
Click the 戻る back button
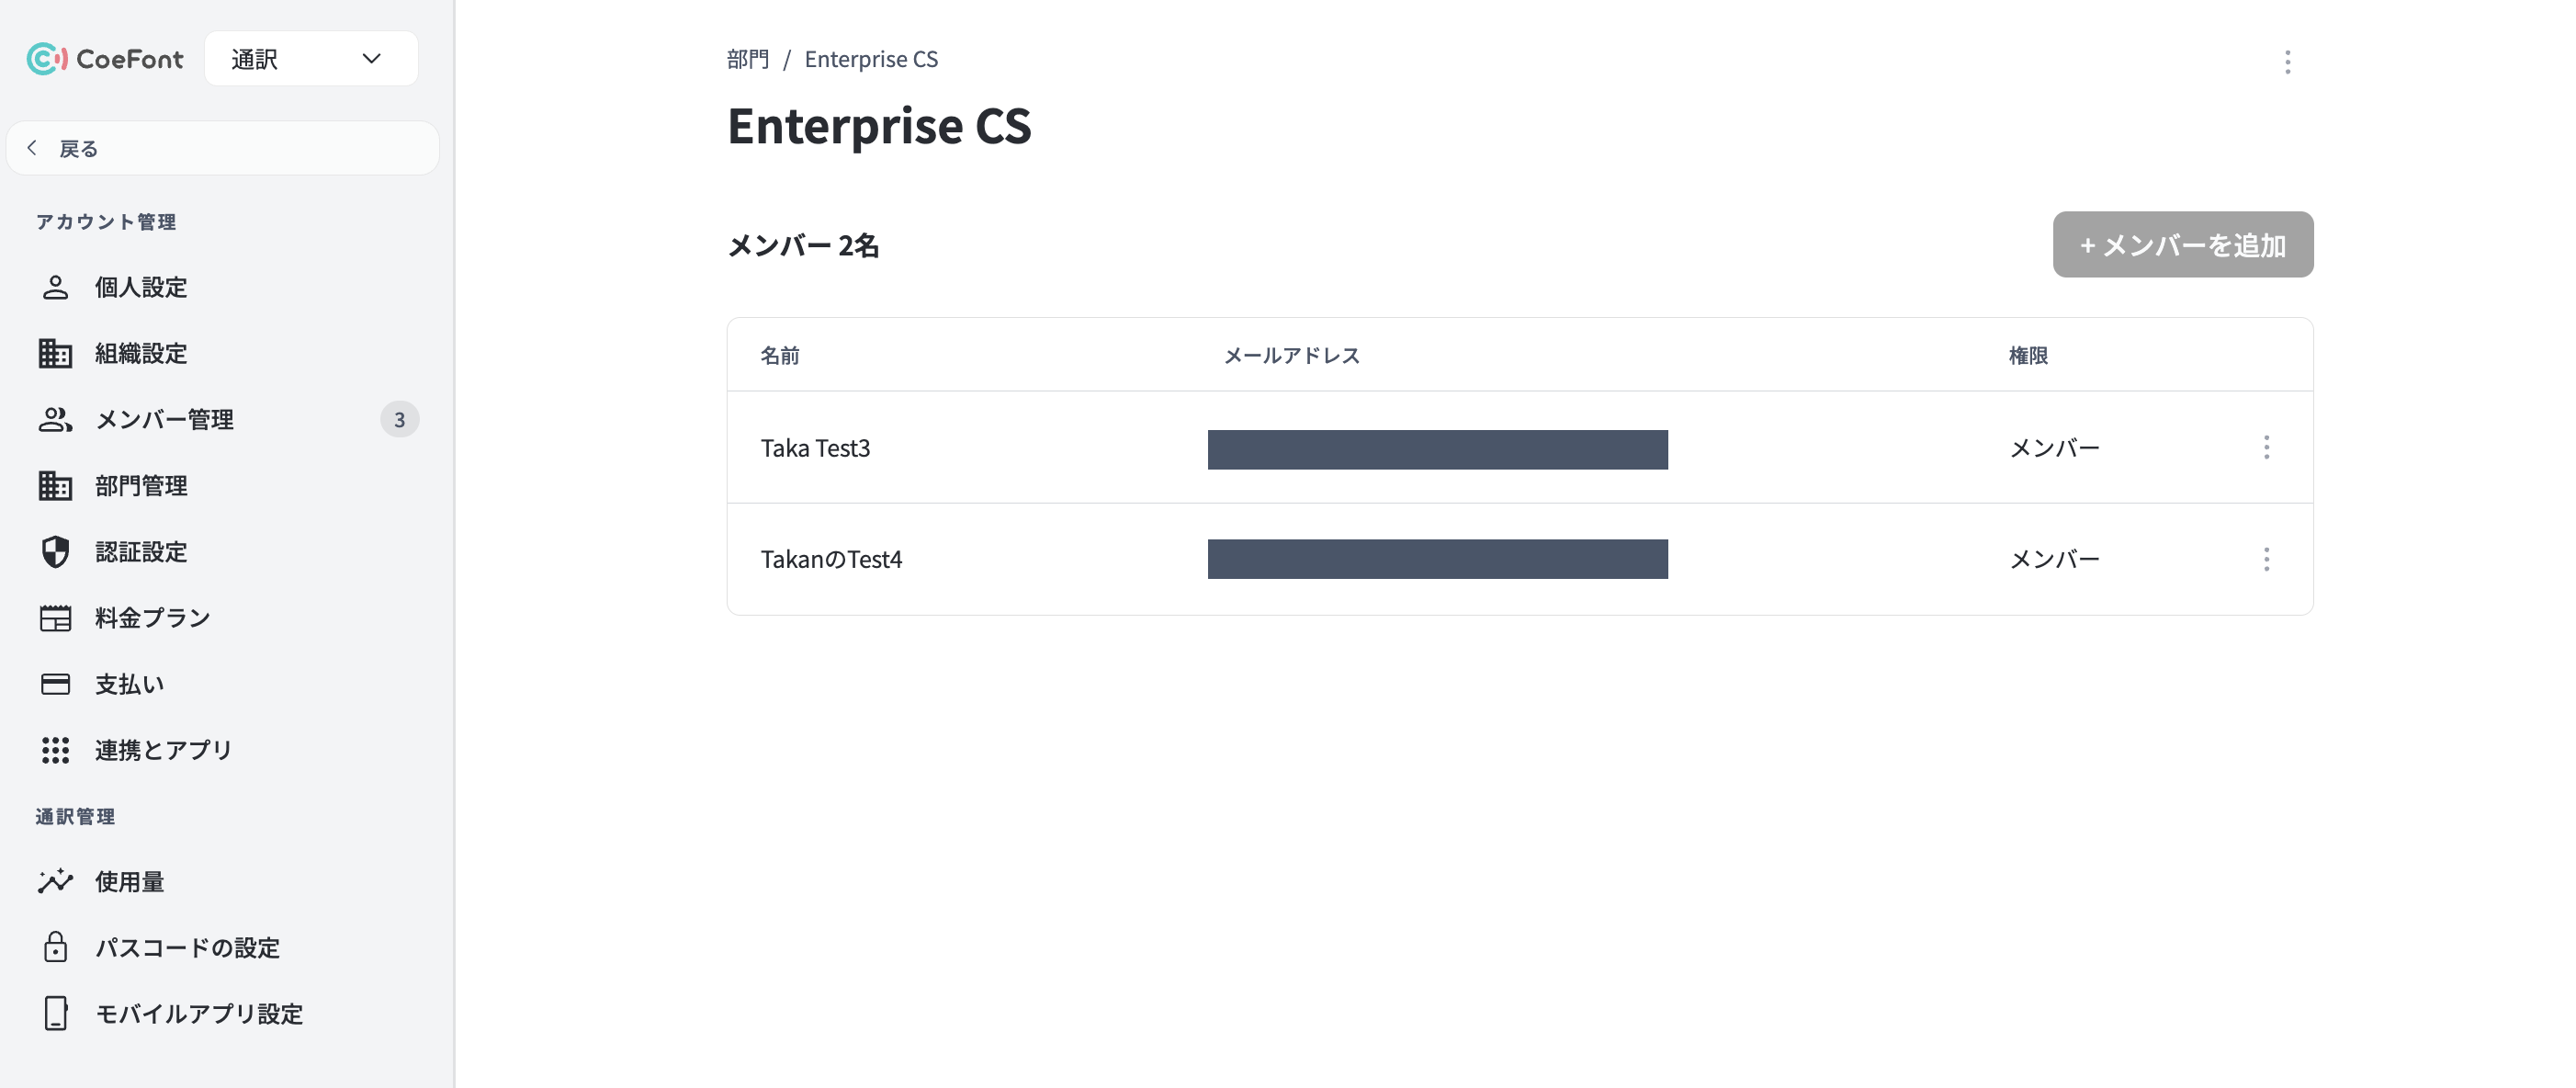[222, 148]
